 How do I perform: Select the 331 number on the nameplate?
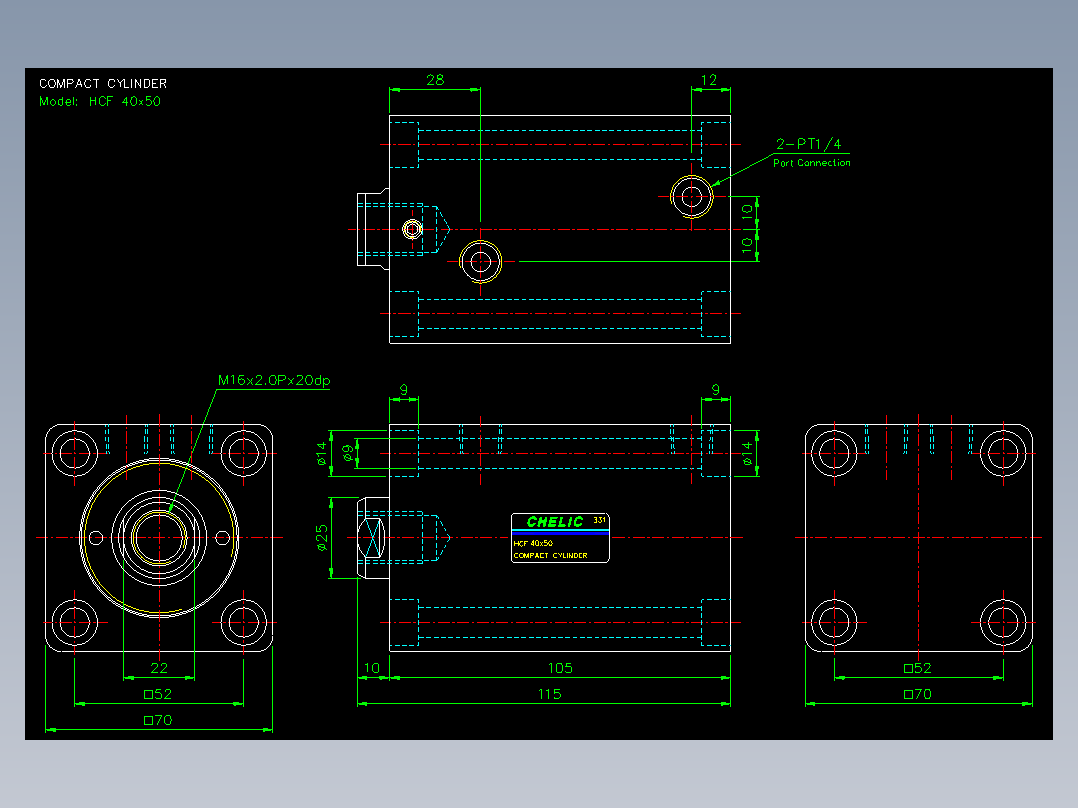click(x=600, y=520)
